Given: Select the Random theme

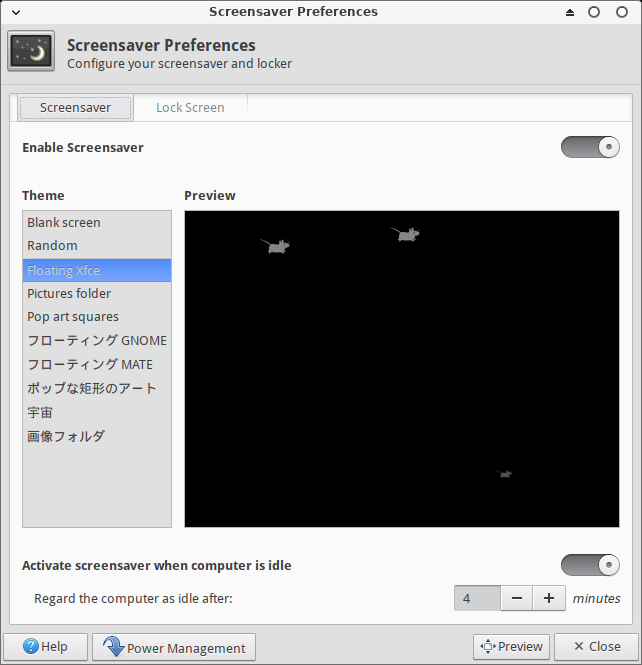Looking at the screenshot, I should (x=97, y=246).
